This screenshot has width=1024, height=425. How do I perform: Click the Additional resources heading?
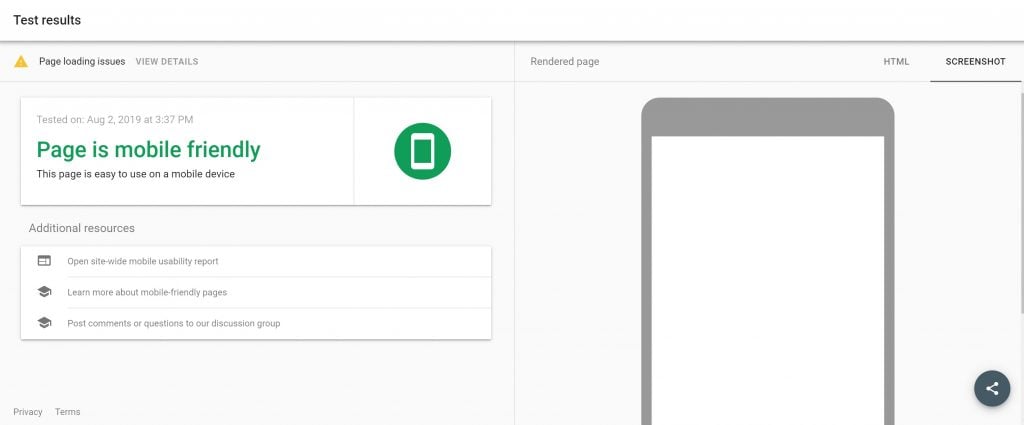(x=82, y=228)
